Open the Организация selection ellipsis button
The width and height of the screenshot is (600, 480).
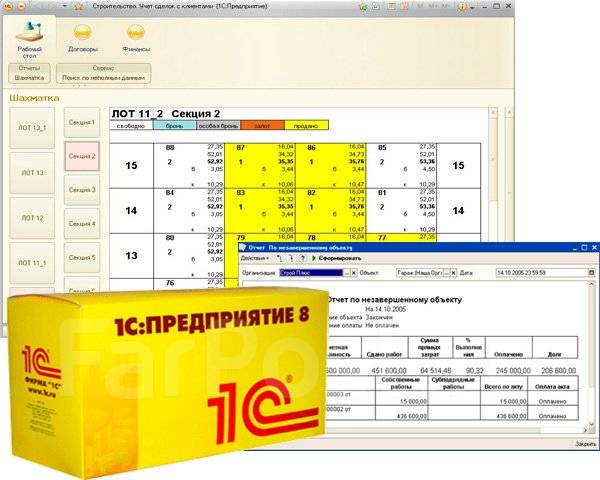point(347,273)
